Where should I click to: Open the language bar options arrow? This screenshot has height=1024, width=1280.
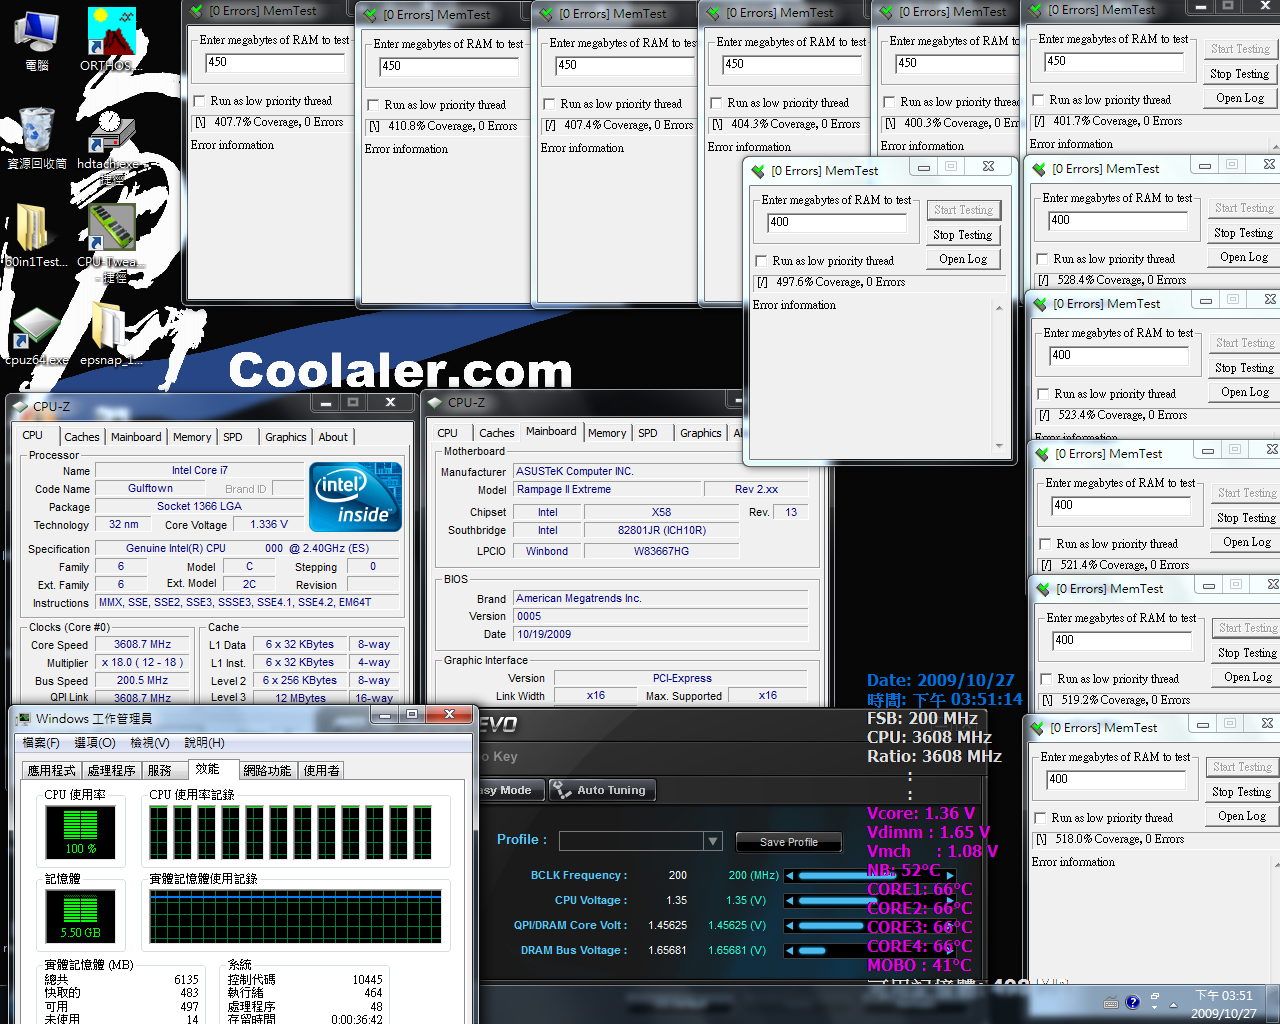[x=1155, y=1008]
